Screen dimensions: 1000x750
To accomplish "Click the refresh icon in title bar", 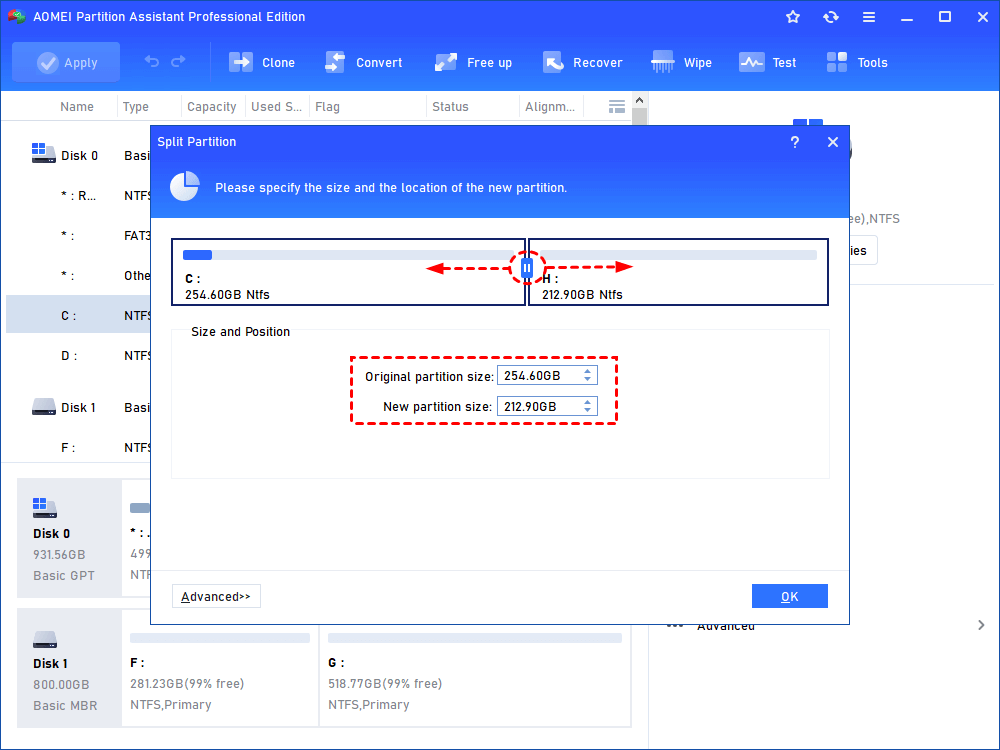I will coord(830,17).
